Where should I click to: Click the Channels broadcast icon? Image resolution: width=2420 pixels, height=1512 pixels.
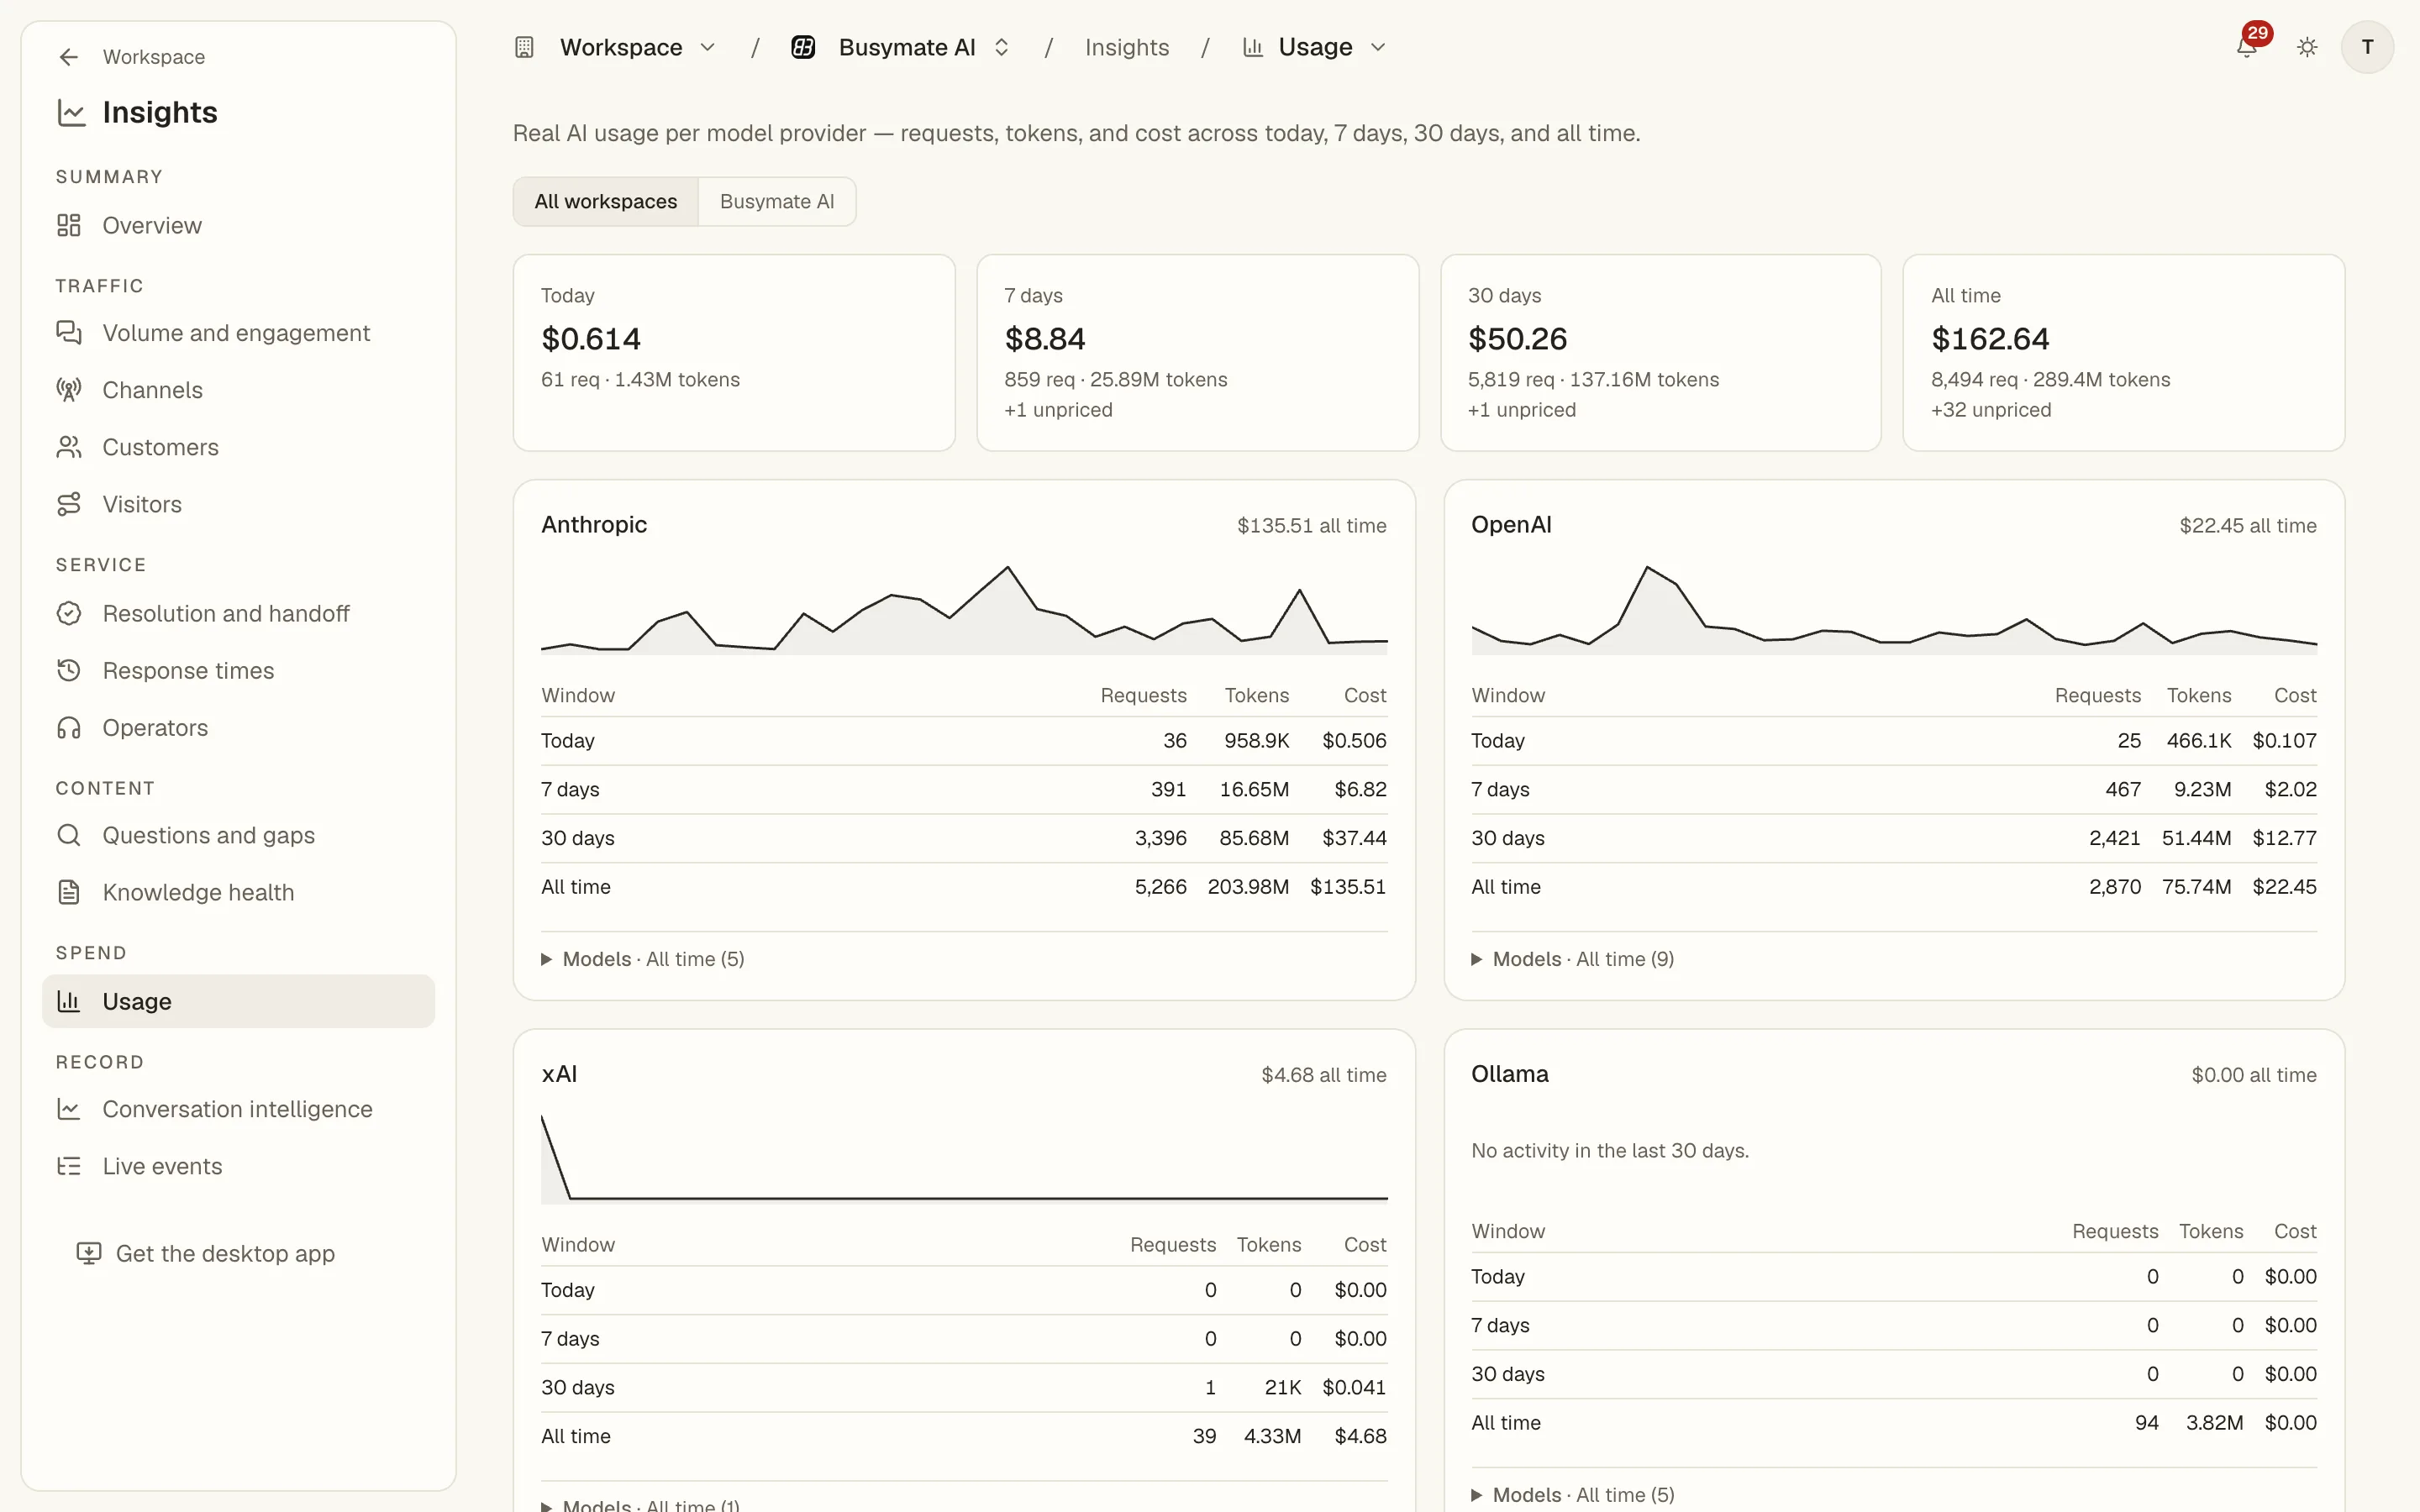click(x=69, y=390)
